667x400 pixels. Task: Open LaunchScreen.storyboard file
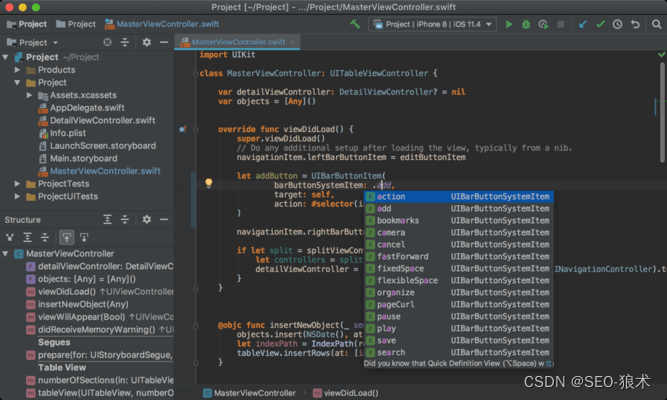point(97,146)
